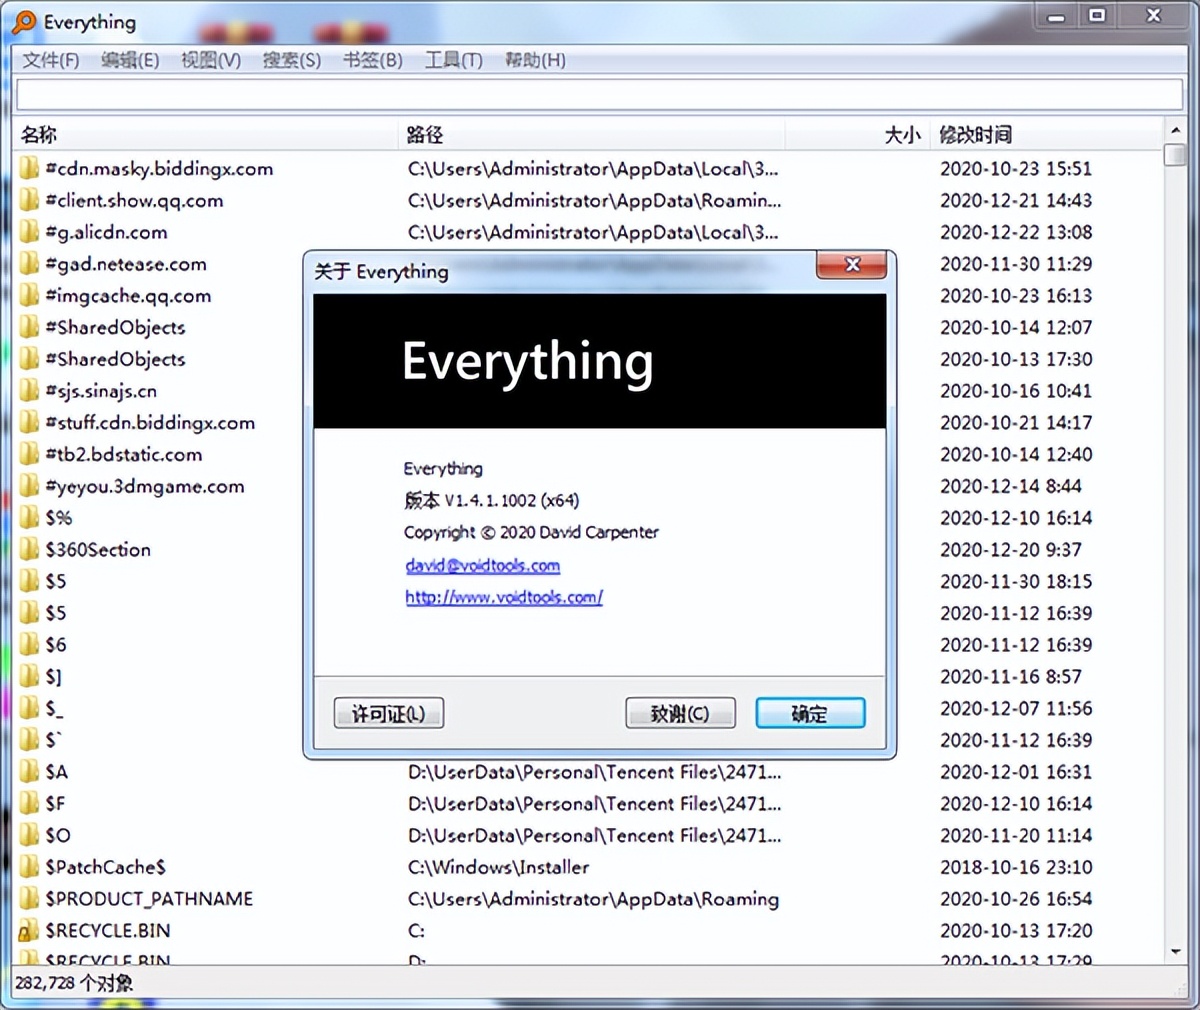Click the #client.show.qq.com folder icon

coord(30,200)
